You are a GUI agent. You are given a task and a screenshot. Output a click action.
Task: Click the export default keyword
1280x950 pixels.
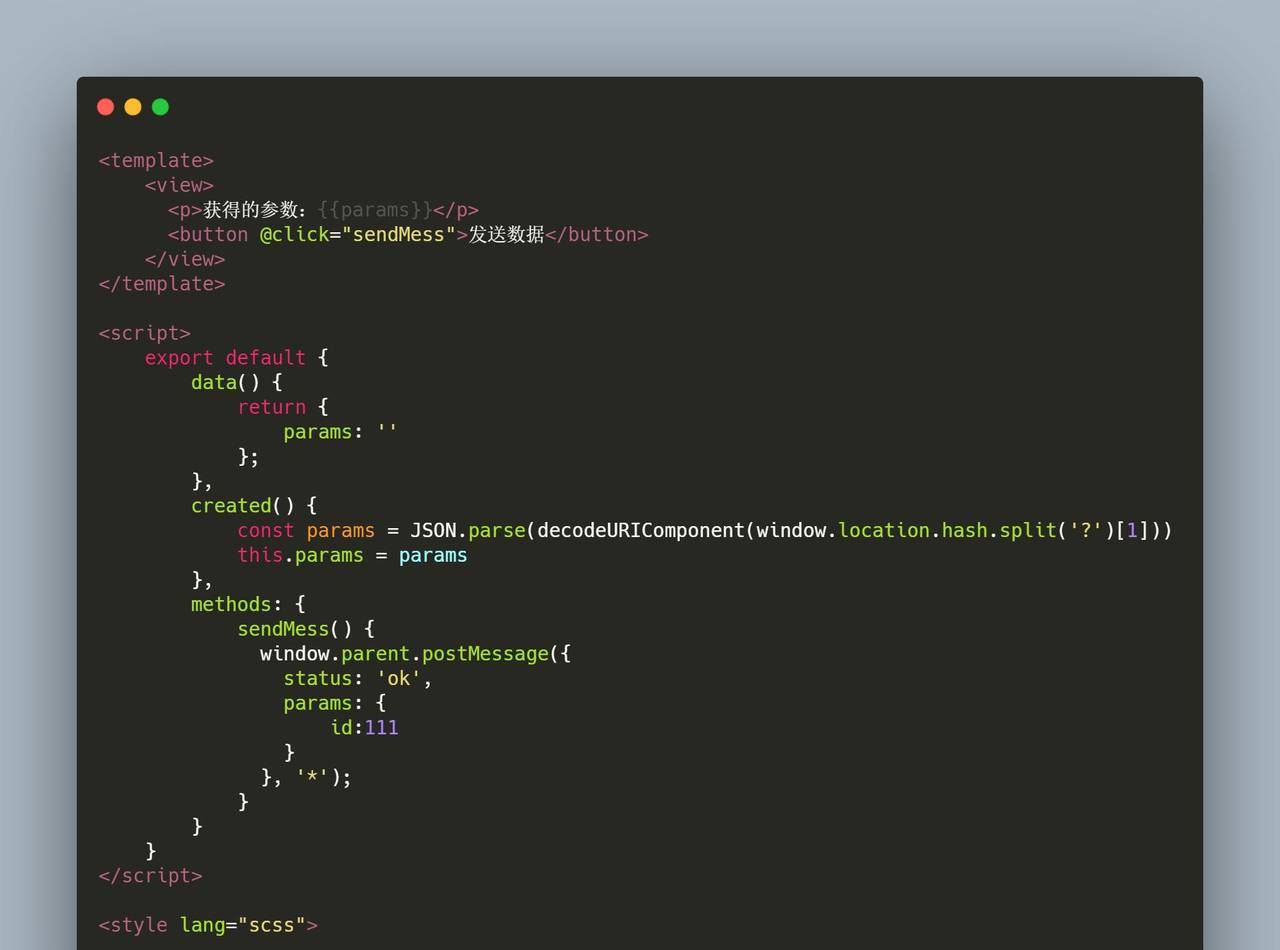(x=225, y=358)
